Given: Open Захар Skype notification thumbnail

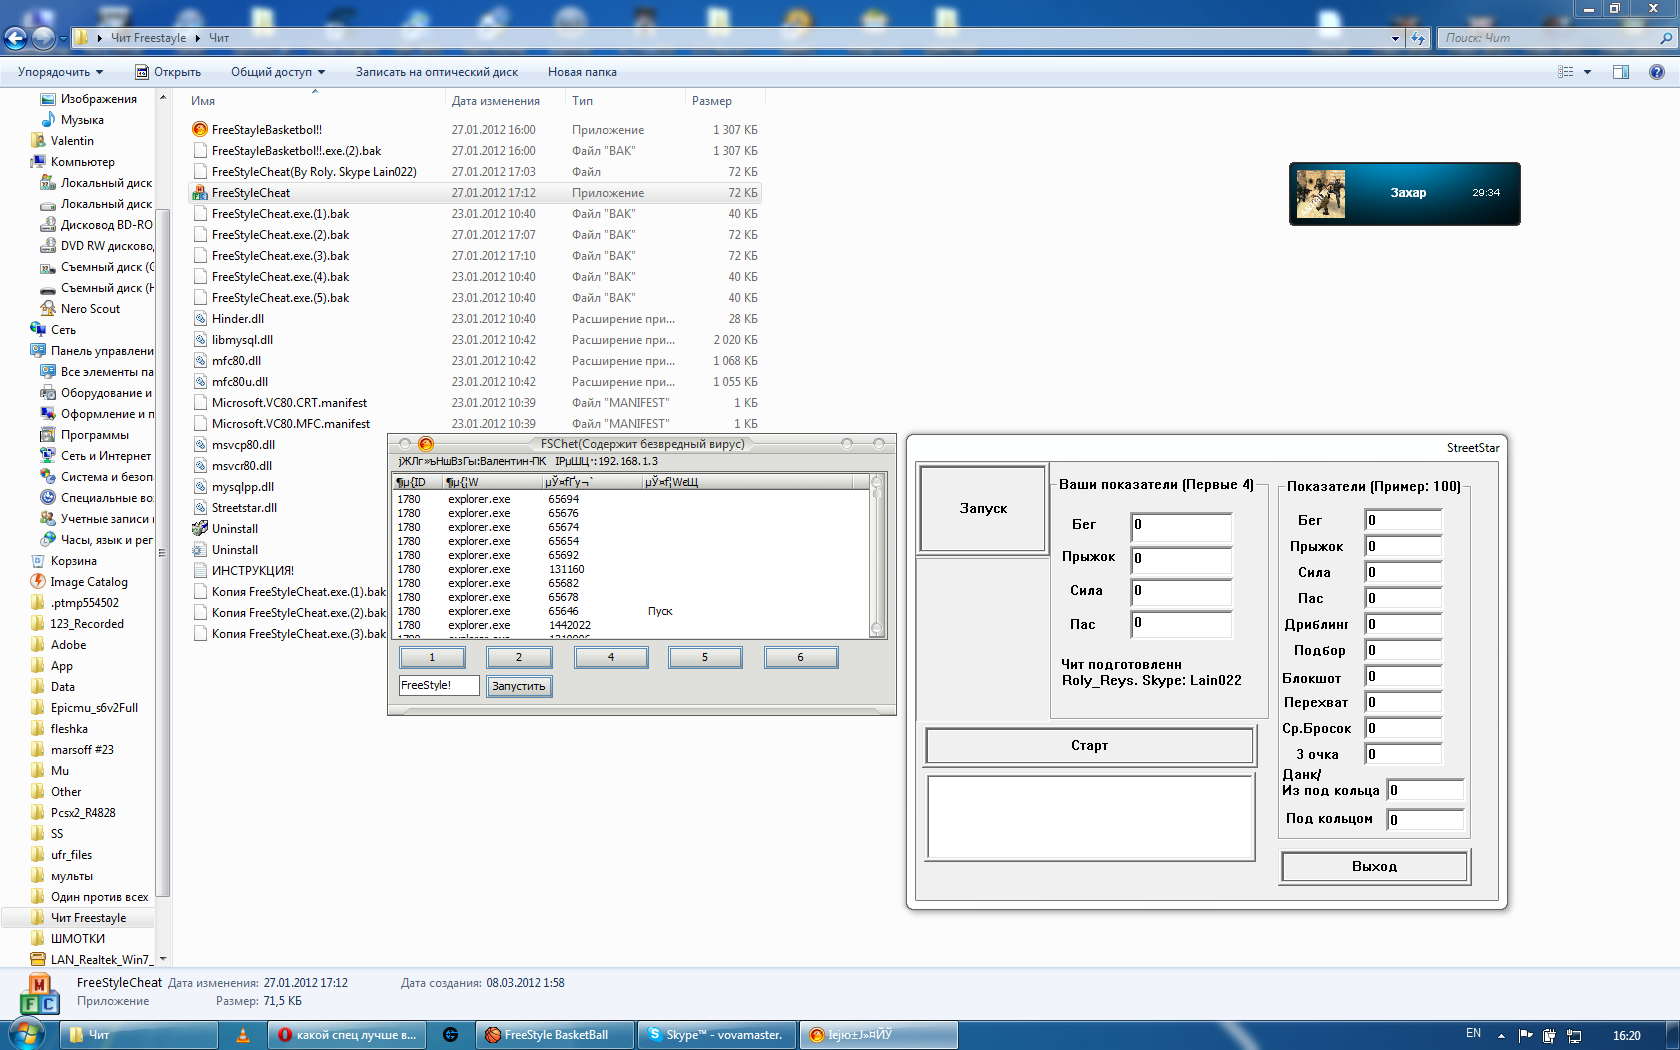Looking at the screenshot, I should [1321, 193].
